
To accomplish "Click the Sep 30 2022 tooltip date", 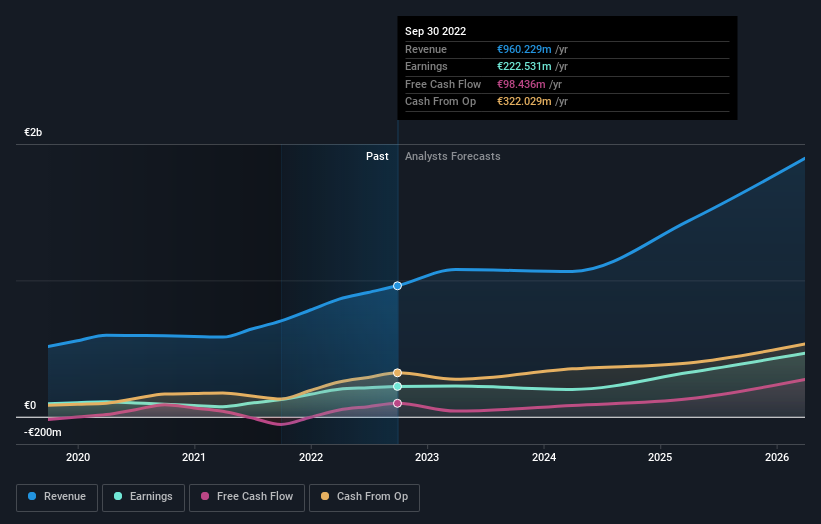I will coord(435,31).
